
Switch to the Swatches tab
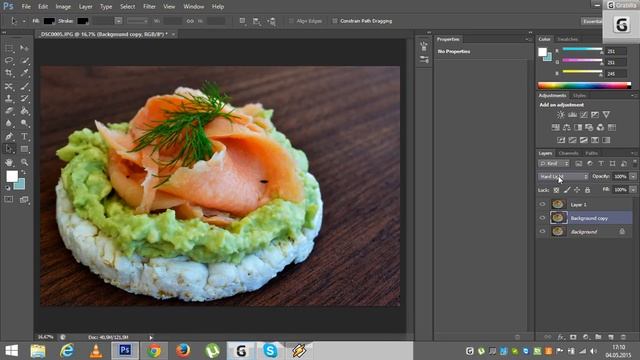568,39
